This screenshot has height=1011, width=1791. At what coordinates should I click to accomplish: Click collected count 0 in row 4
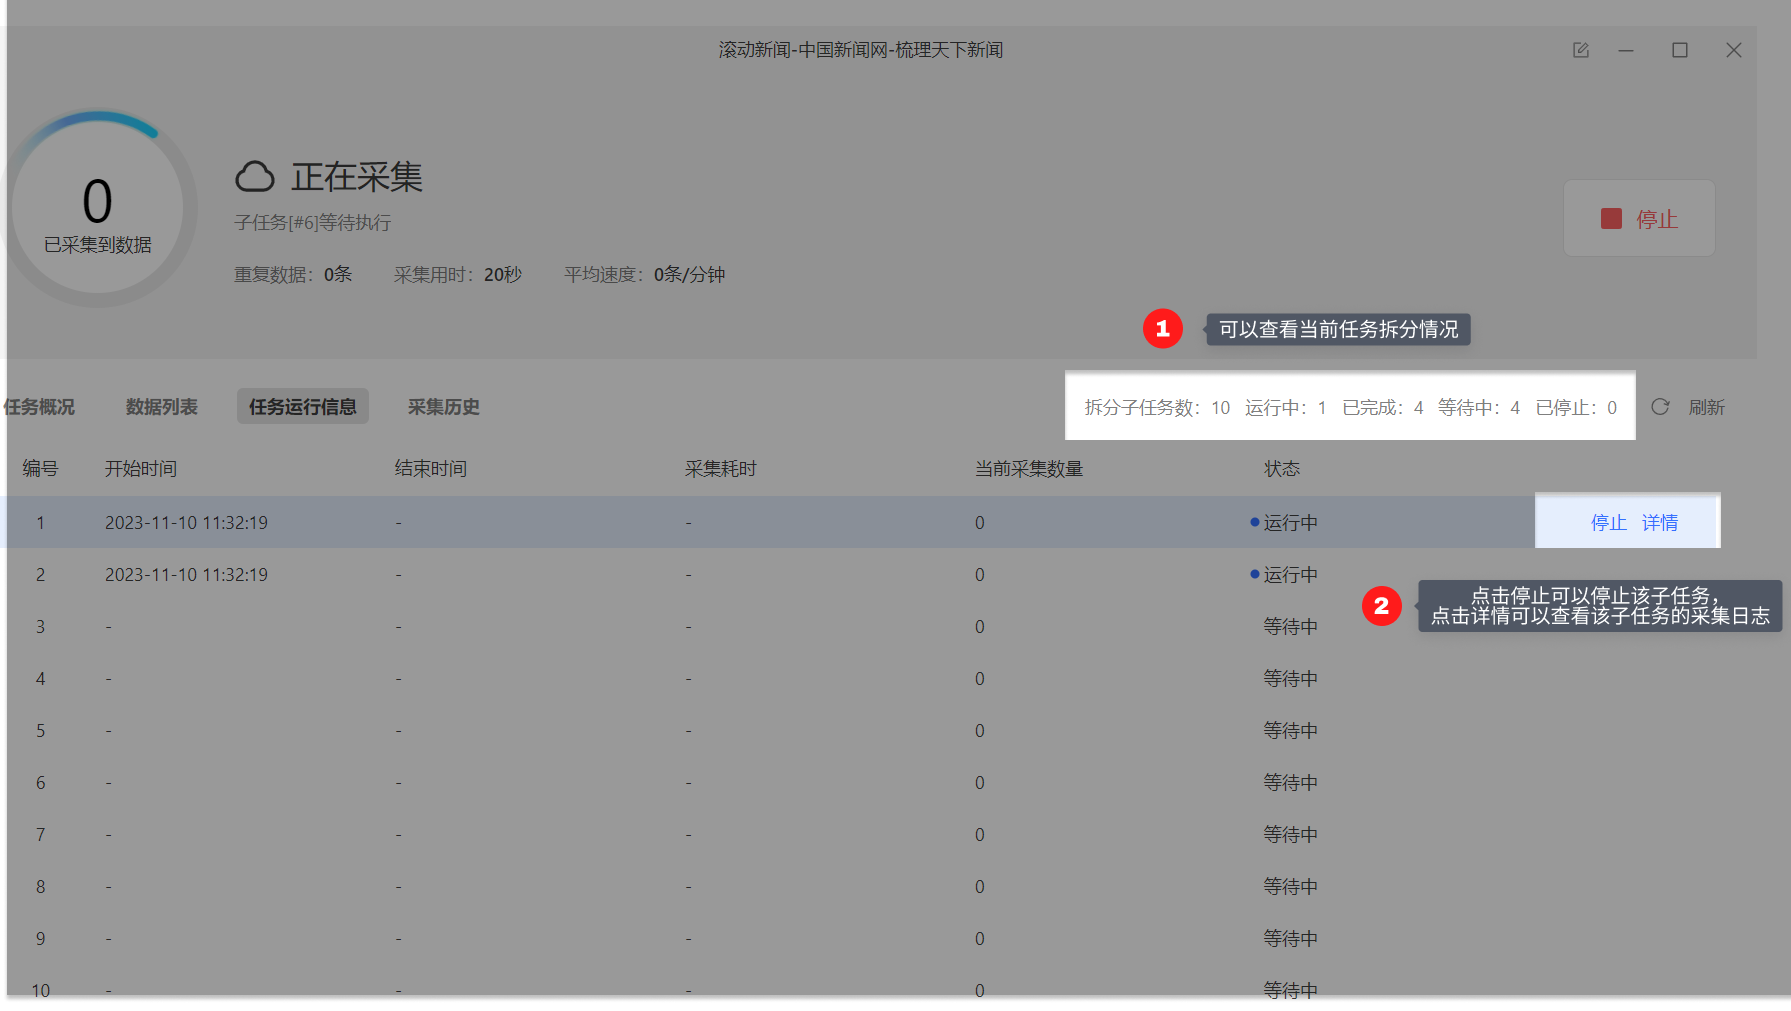pos(980,679)
